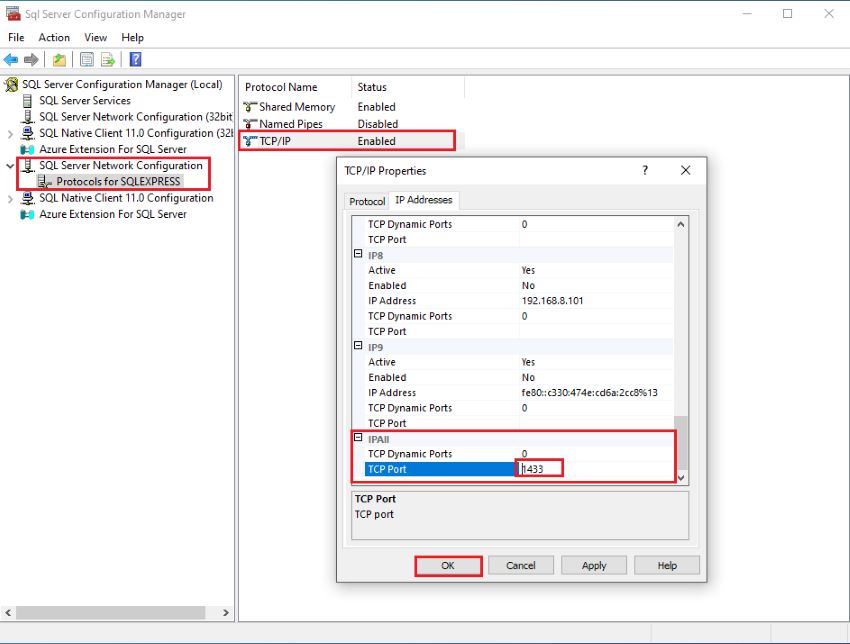Click the Forward arrow toolbar icon
Image resolution: width=850 pixels, height=644 pixels.
[31, 60]
